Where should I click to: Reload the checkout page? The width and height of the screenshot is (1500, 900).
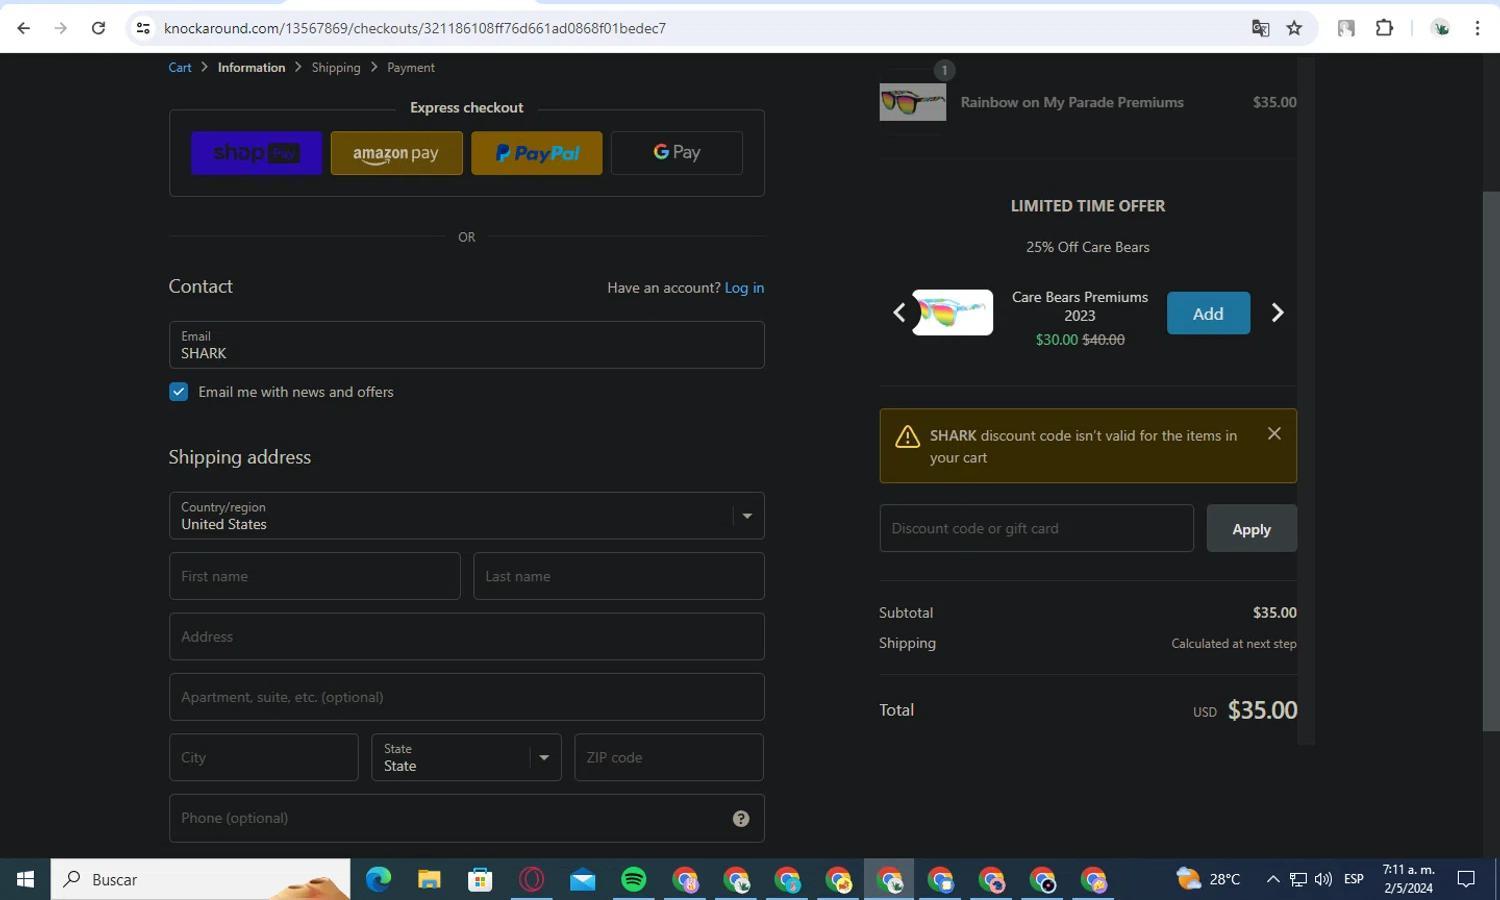pyautogui.click(x=98, y=28)
